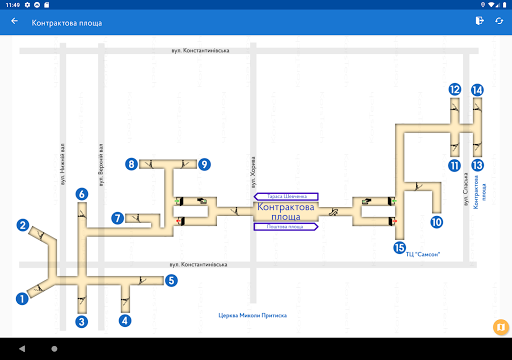This screenshot has width=512, height=360.
Task: Select exit marker number 7
Action: point(118,218)
